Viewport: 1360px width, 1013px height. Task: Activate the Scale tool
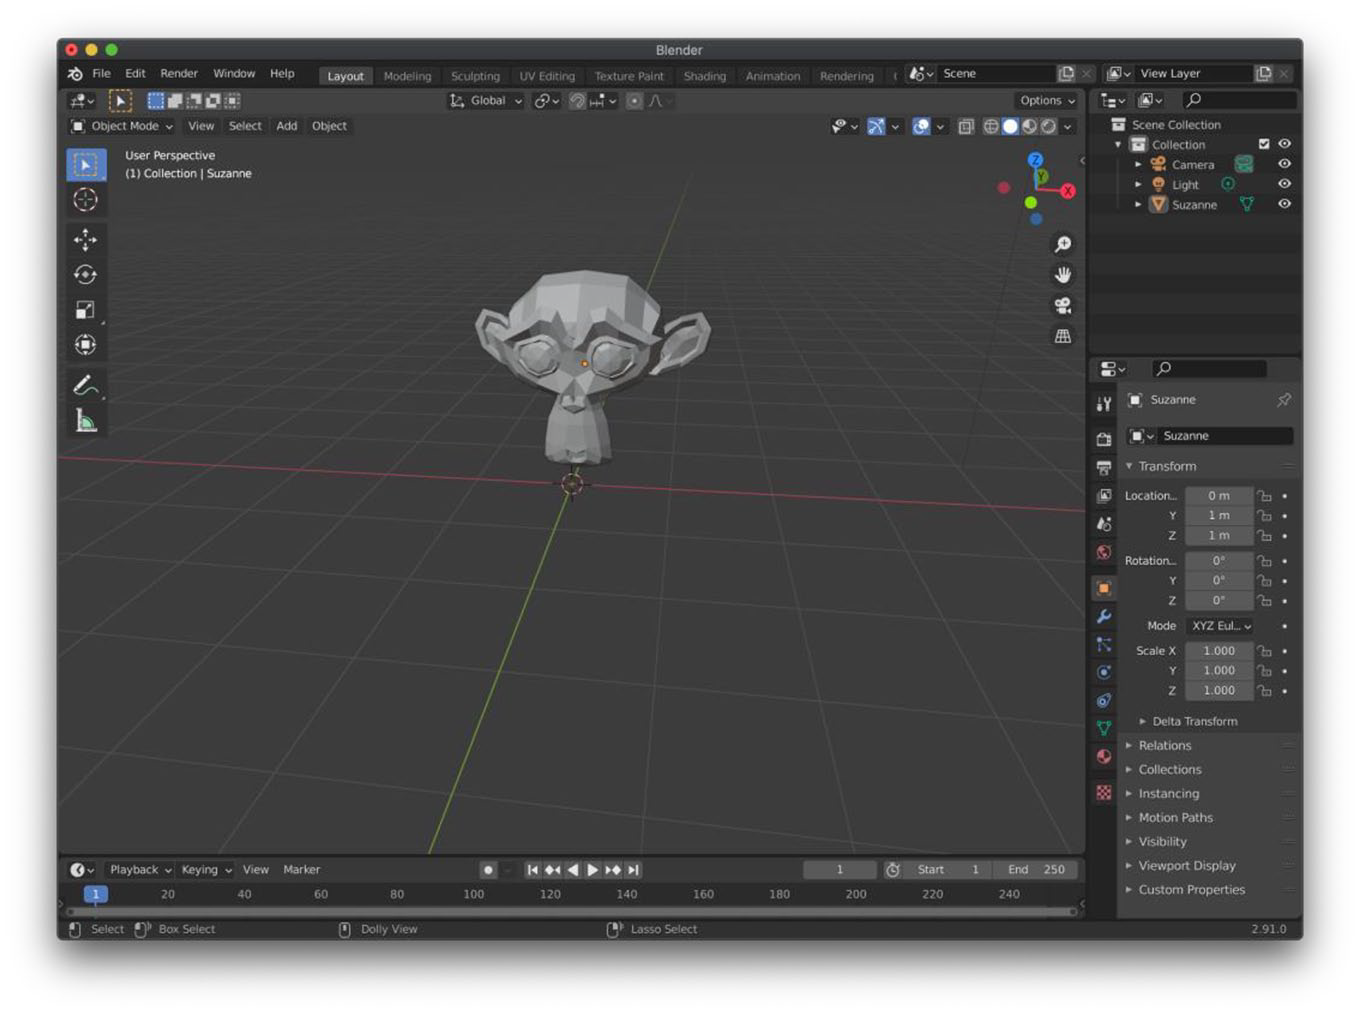[85, 310]
